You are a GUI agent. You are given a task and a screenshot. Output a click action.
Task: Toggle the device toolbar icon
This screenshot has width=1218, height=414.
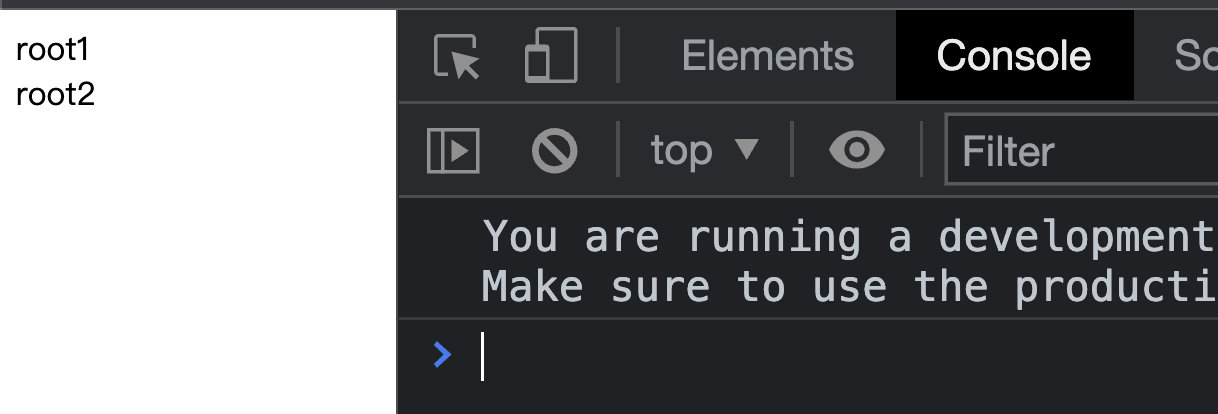click(551, 56)
